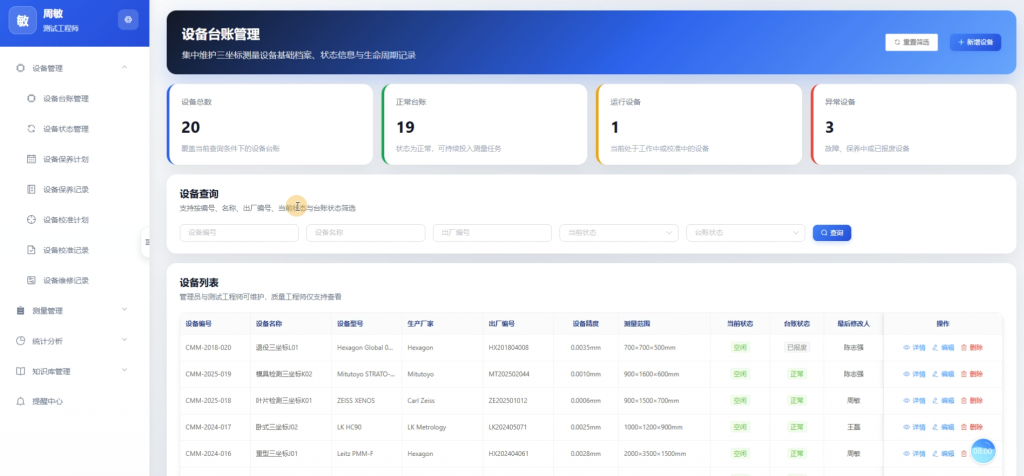This screenshot has height=476, width=1024.
Task: Go to 设备保养记录 in sidebar
Action: point(65,189)
